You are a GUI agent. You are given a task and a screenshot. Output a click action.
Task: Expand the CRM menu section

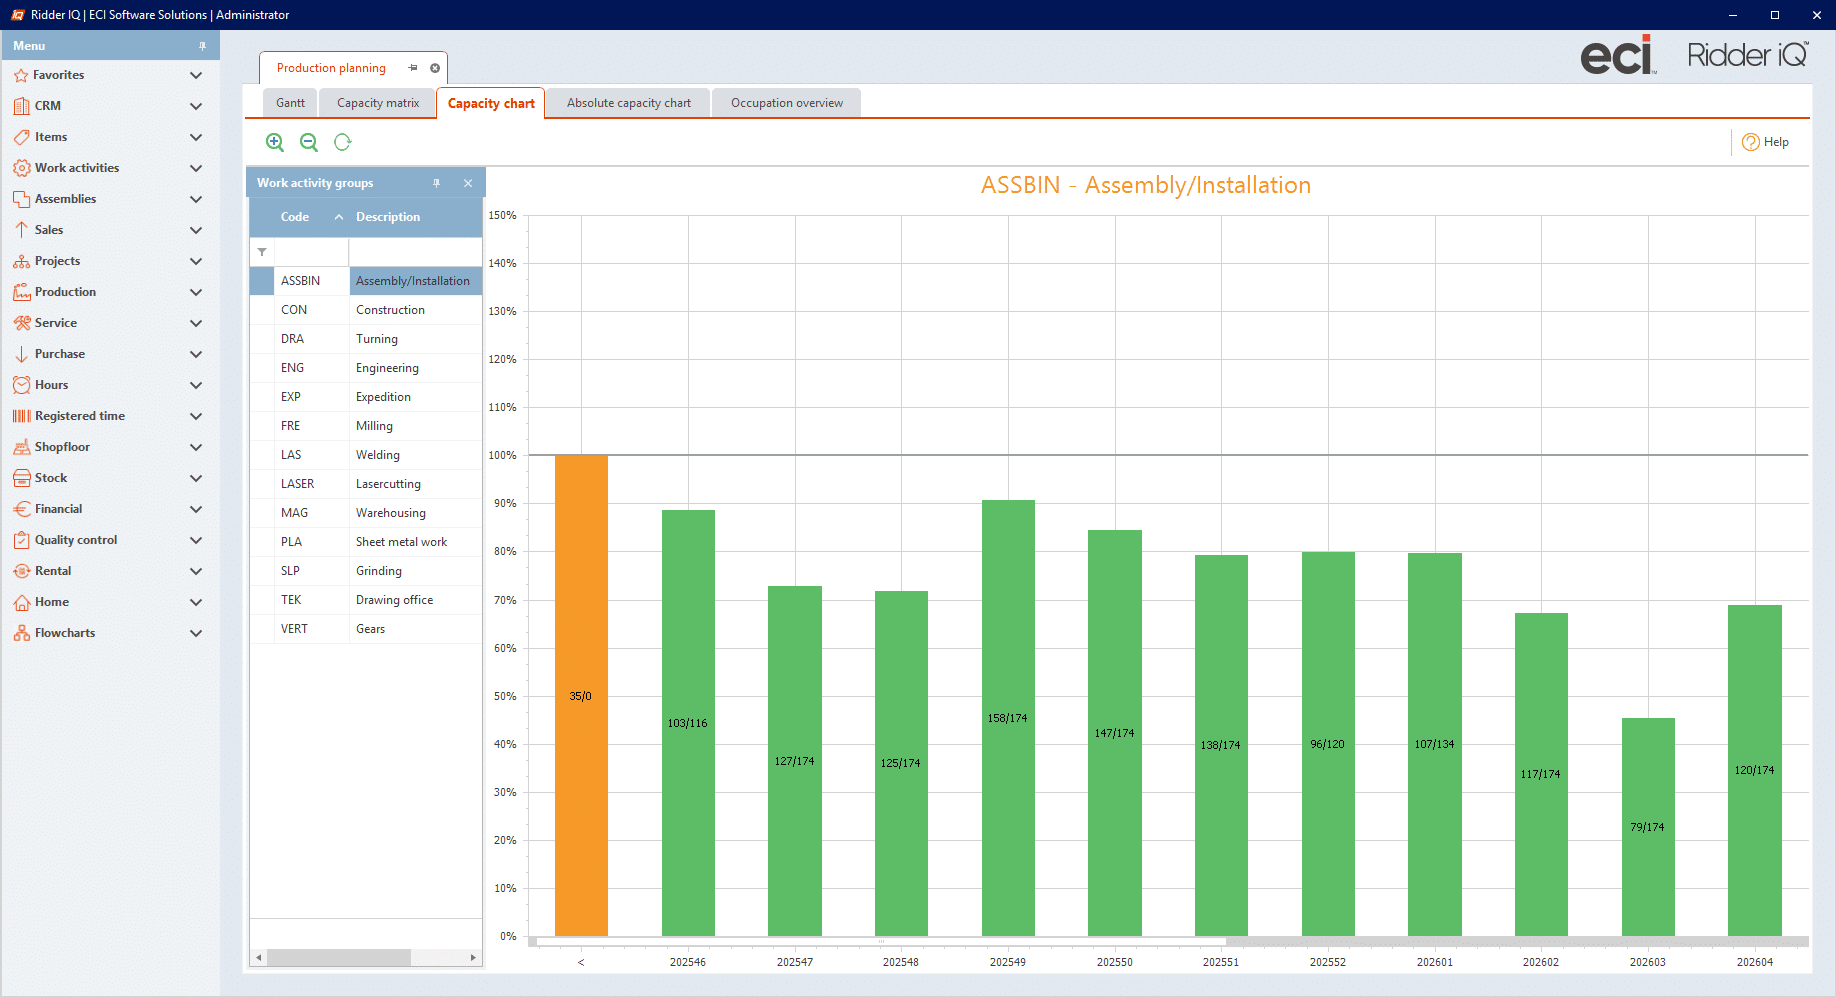(x=196, y=106)
